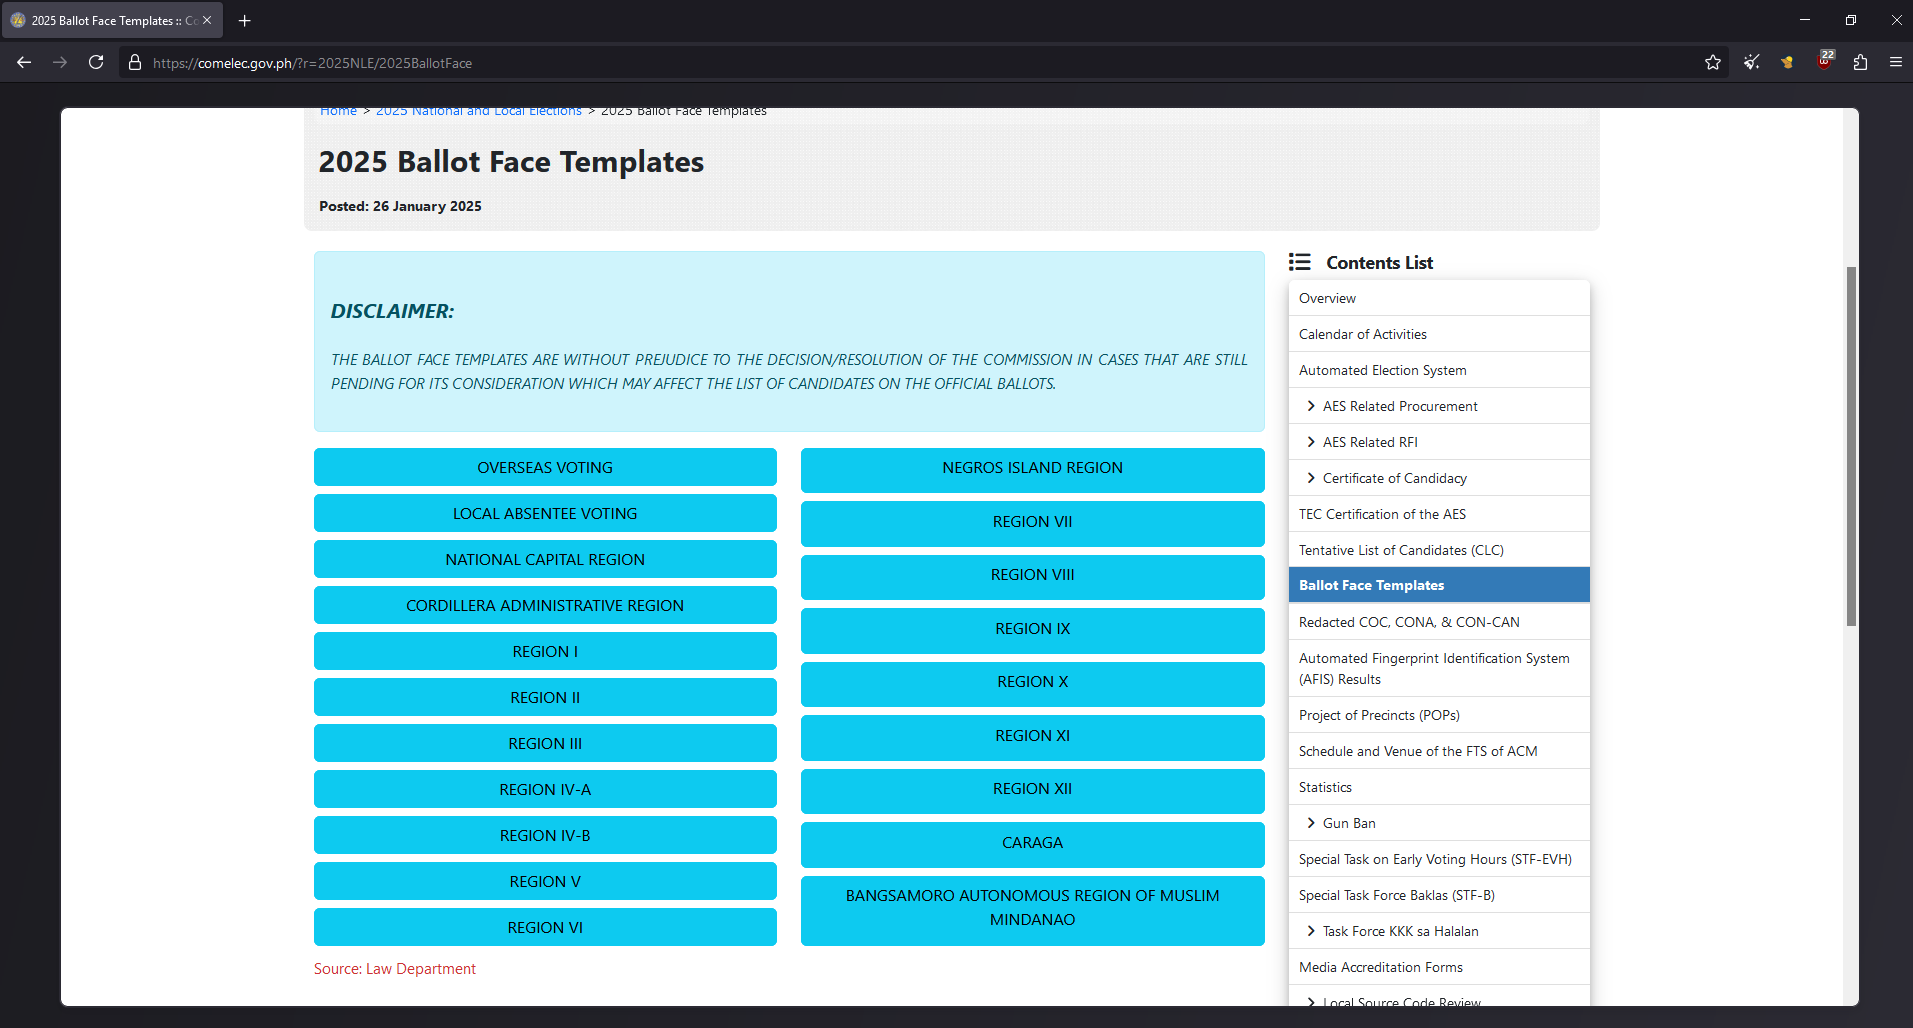
Task: Open Calendar of Activities entry
Action: click(x=1439, y=334)
